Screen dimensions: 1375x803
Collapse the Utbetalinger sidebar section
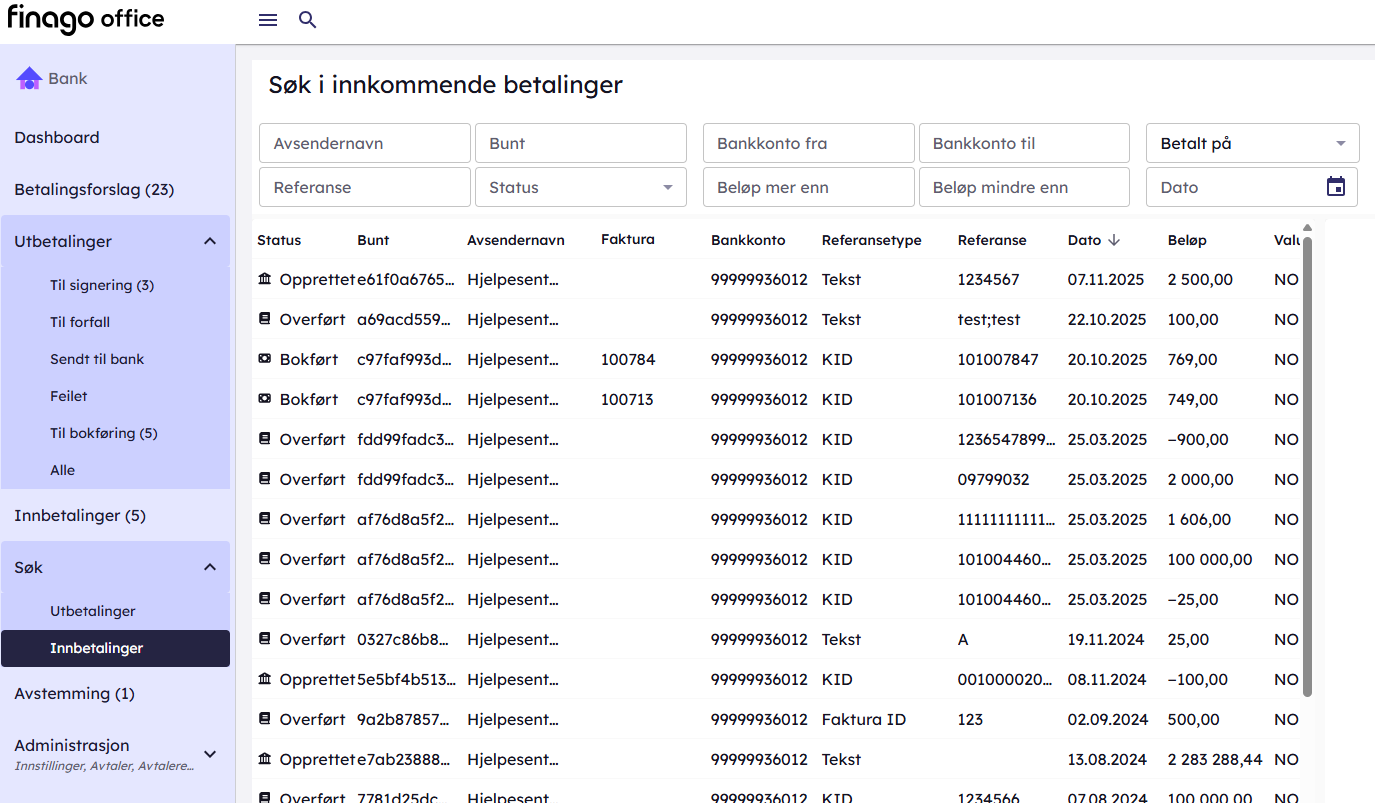pos(210,241)
